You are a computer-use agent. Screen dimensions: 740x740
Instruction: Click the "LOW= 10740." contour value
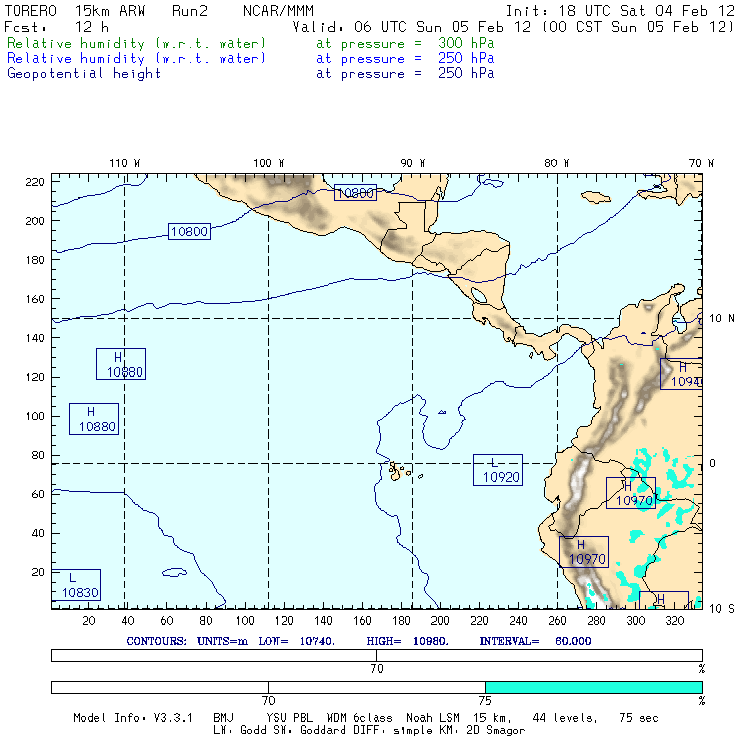(x=296, y=641)
